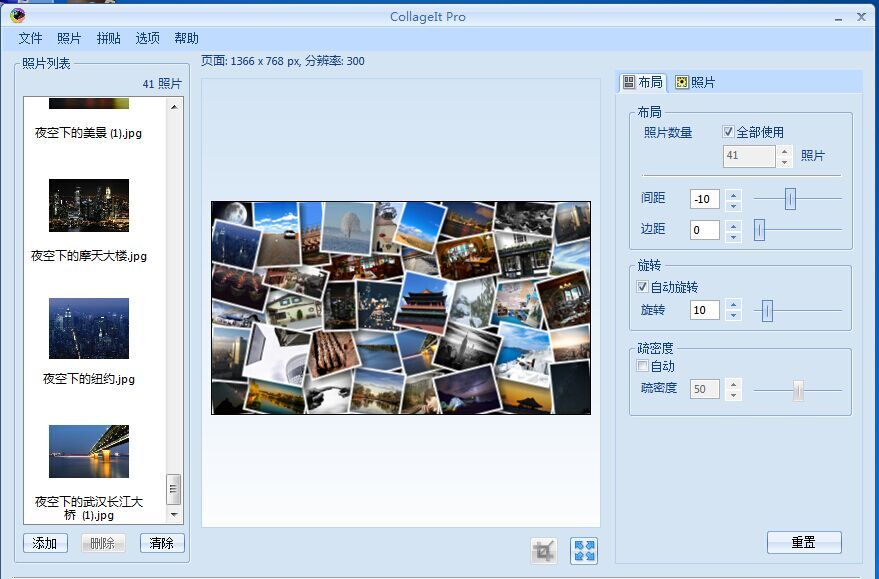Click the 清除 button
Viewport: 879px width, 579px height.
[161, 543]
